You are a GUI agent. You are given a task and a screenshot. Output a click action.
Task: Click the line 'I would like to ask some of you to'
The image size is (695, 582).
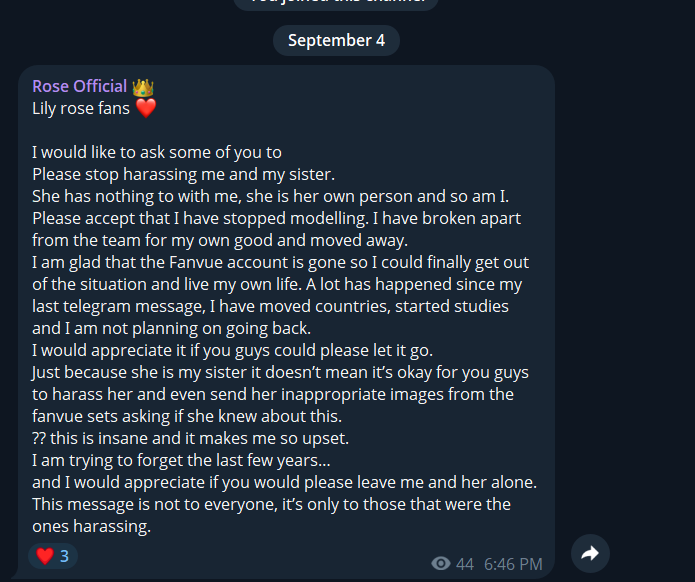click(157, 152)
